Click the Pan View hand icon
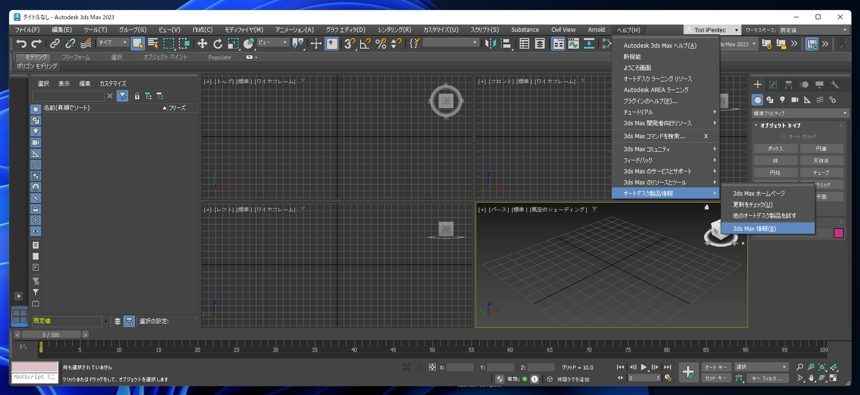860x395 pixels. [811, 378]
